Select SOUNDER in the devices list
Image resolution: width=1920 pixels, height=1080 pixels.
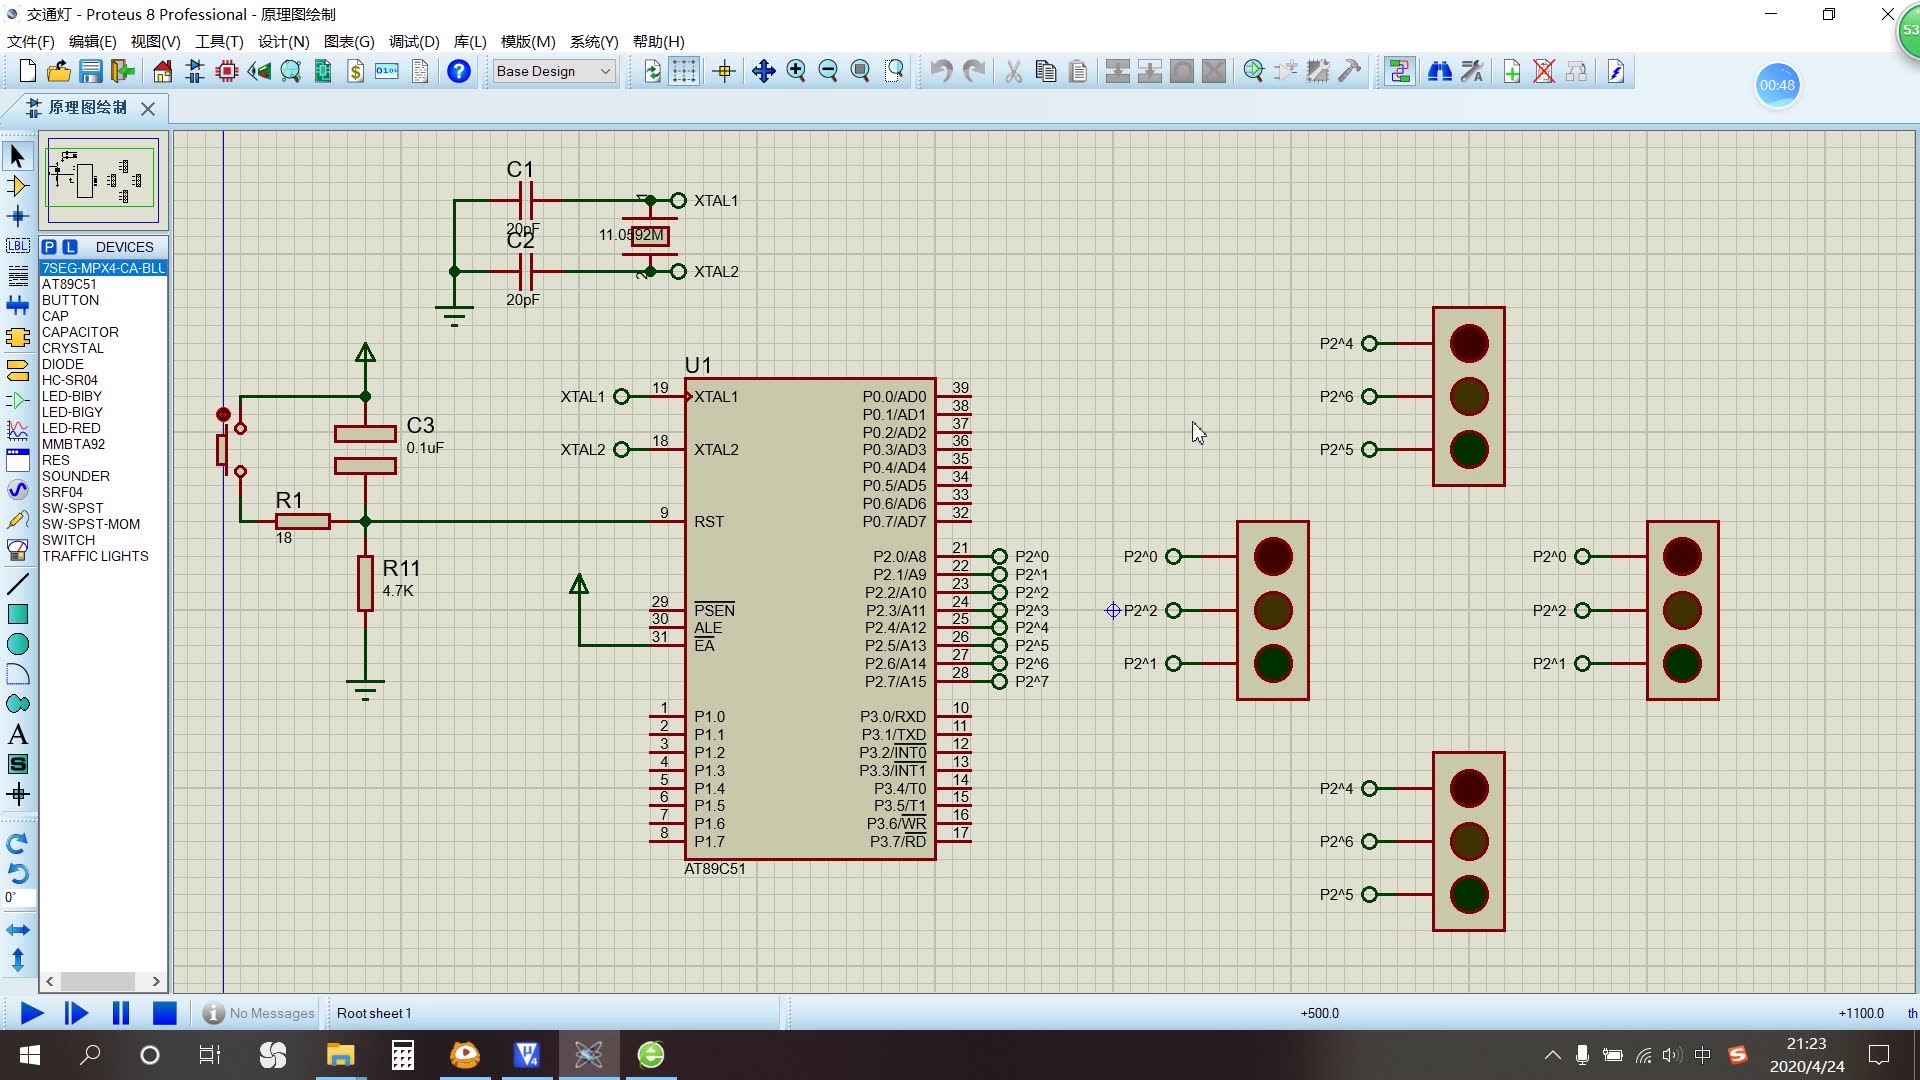click(102, 476)
